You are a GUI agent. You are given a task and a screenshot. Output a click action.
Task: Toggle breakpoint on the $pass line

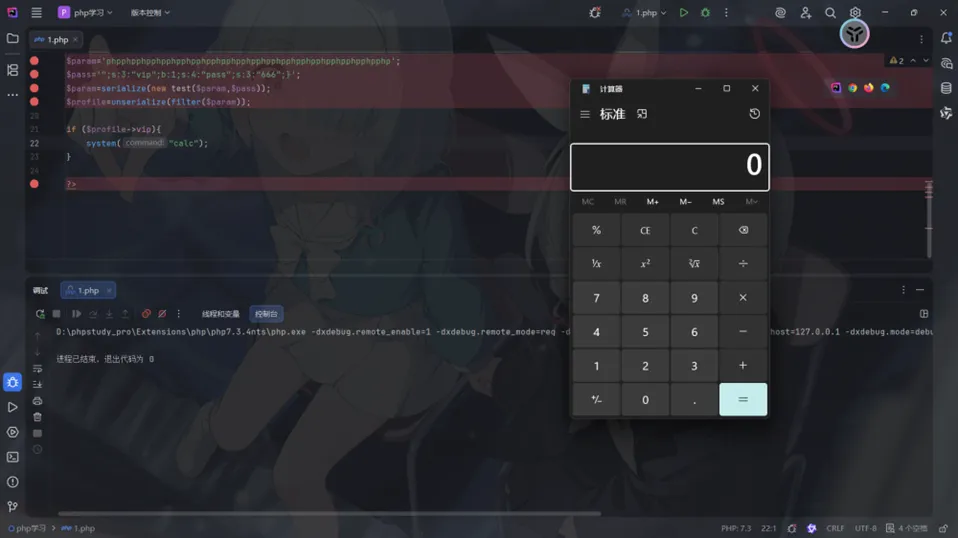click(34, 74)
